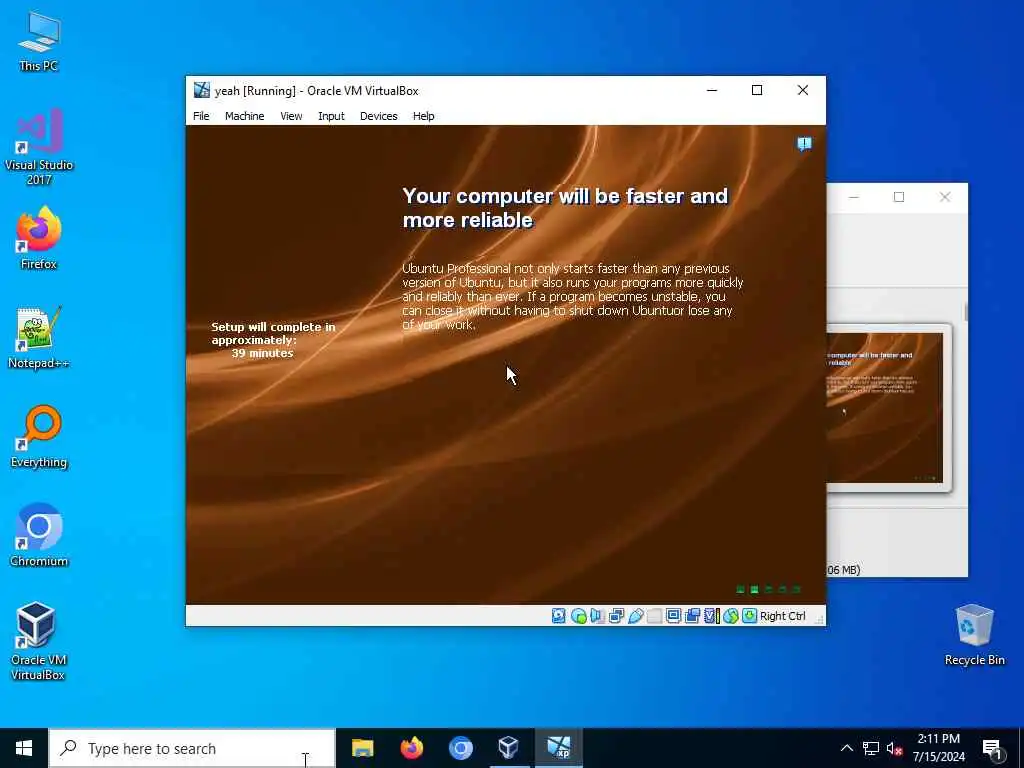Open File Explorer from the taskbar
This screenshot has height=768, width=1024.
click(x=362, y=748)
